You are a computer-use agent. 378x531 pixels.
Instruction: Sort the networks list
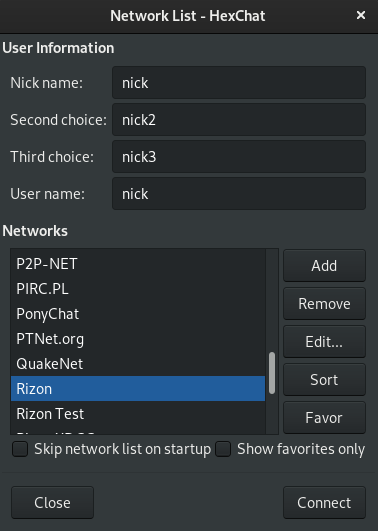[x=324, y=379]
